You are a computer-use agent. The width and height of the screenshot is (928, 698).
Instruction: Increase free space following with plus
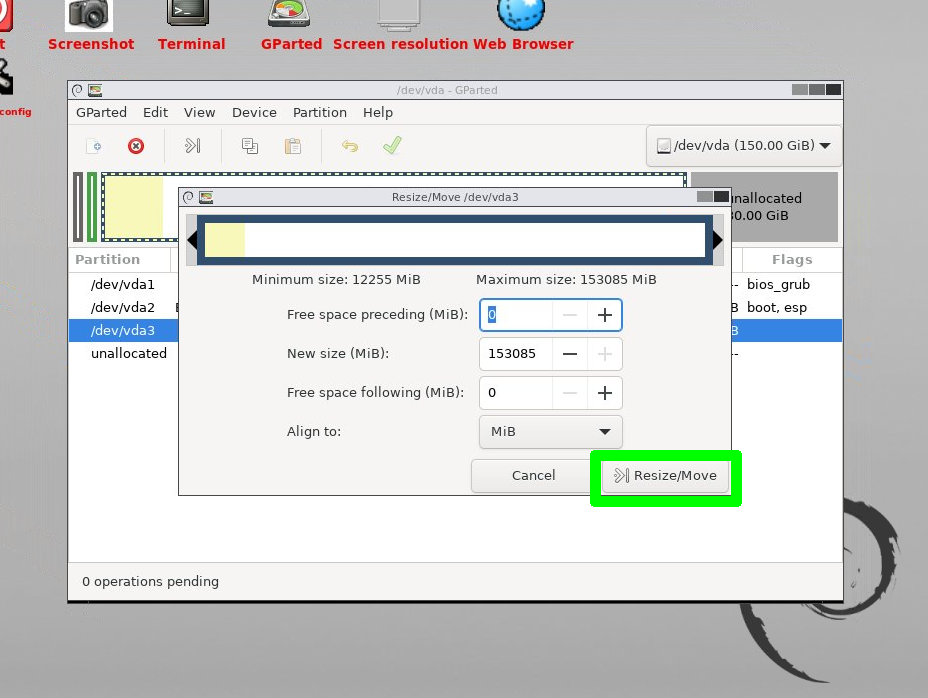604,393
